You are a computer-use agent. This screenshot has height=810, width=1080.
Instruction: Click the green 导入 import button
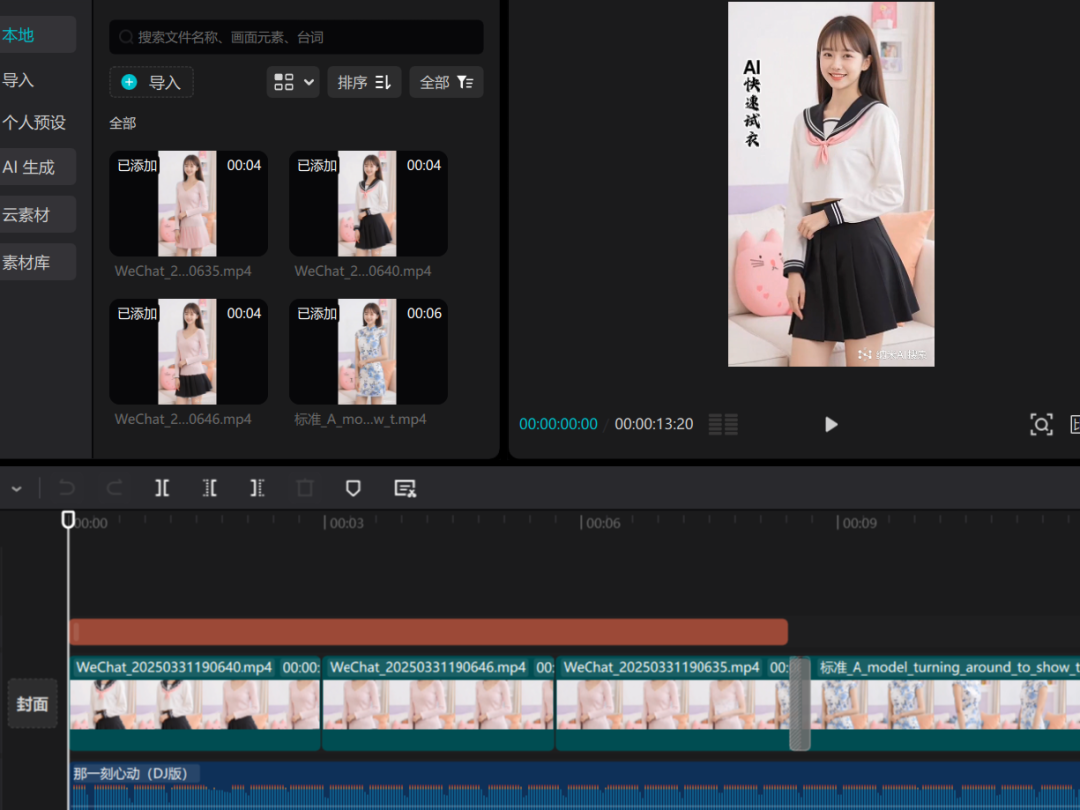(x=151, y=82)
